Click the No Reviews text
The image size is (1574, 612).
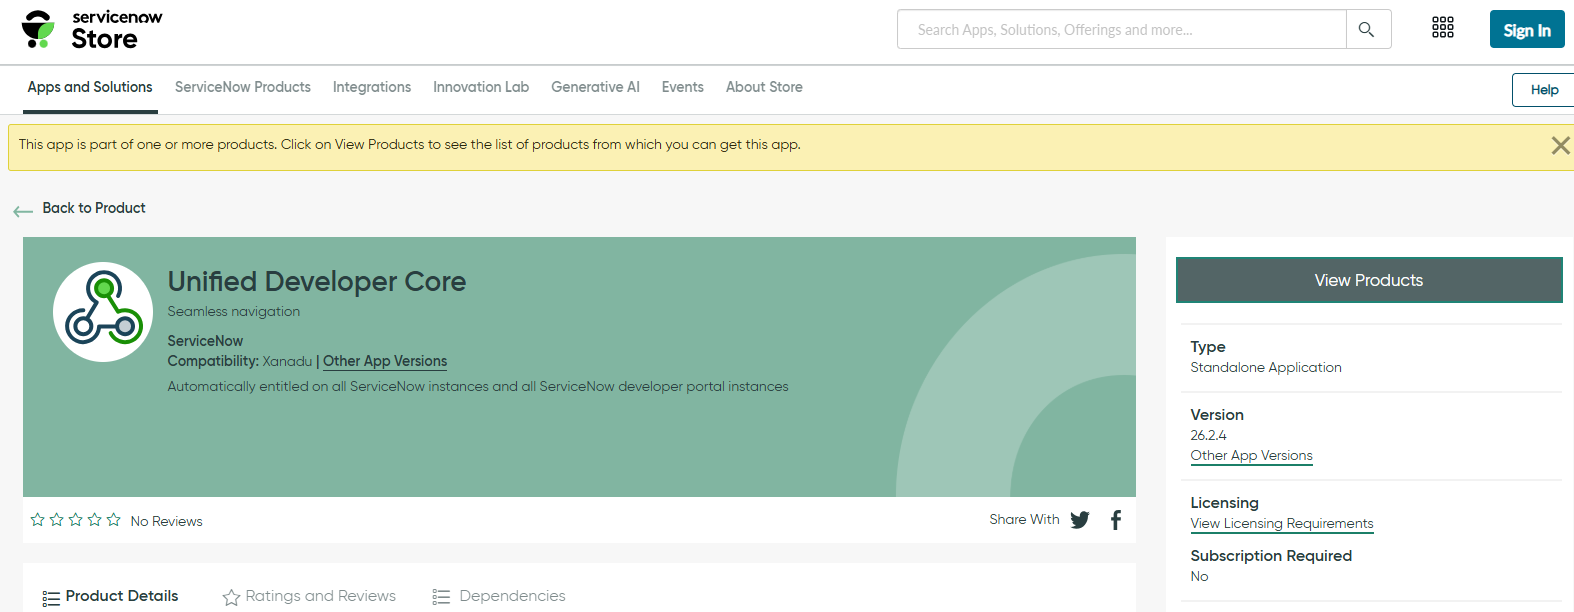click(167, 521)
